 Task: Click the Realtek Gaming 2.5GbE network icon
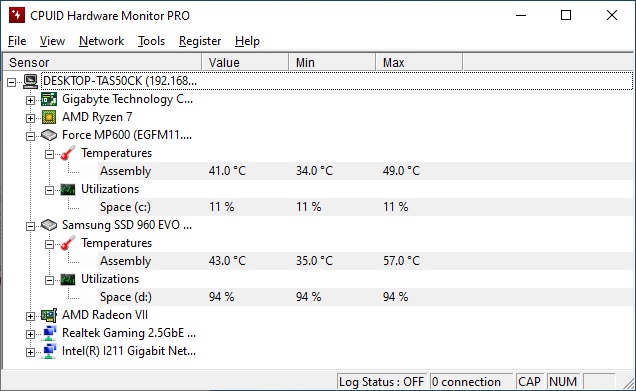[x=49, y=333]
